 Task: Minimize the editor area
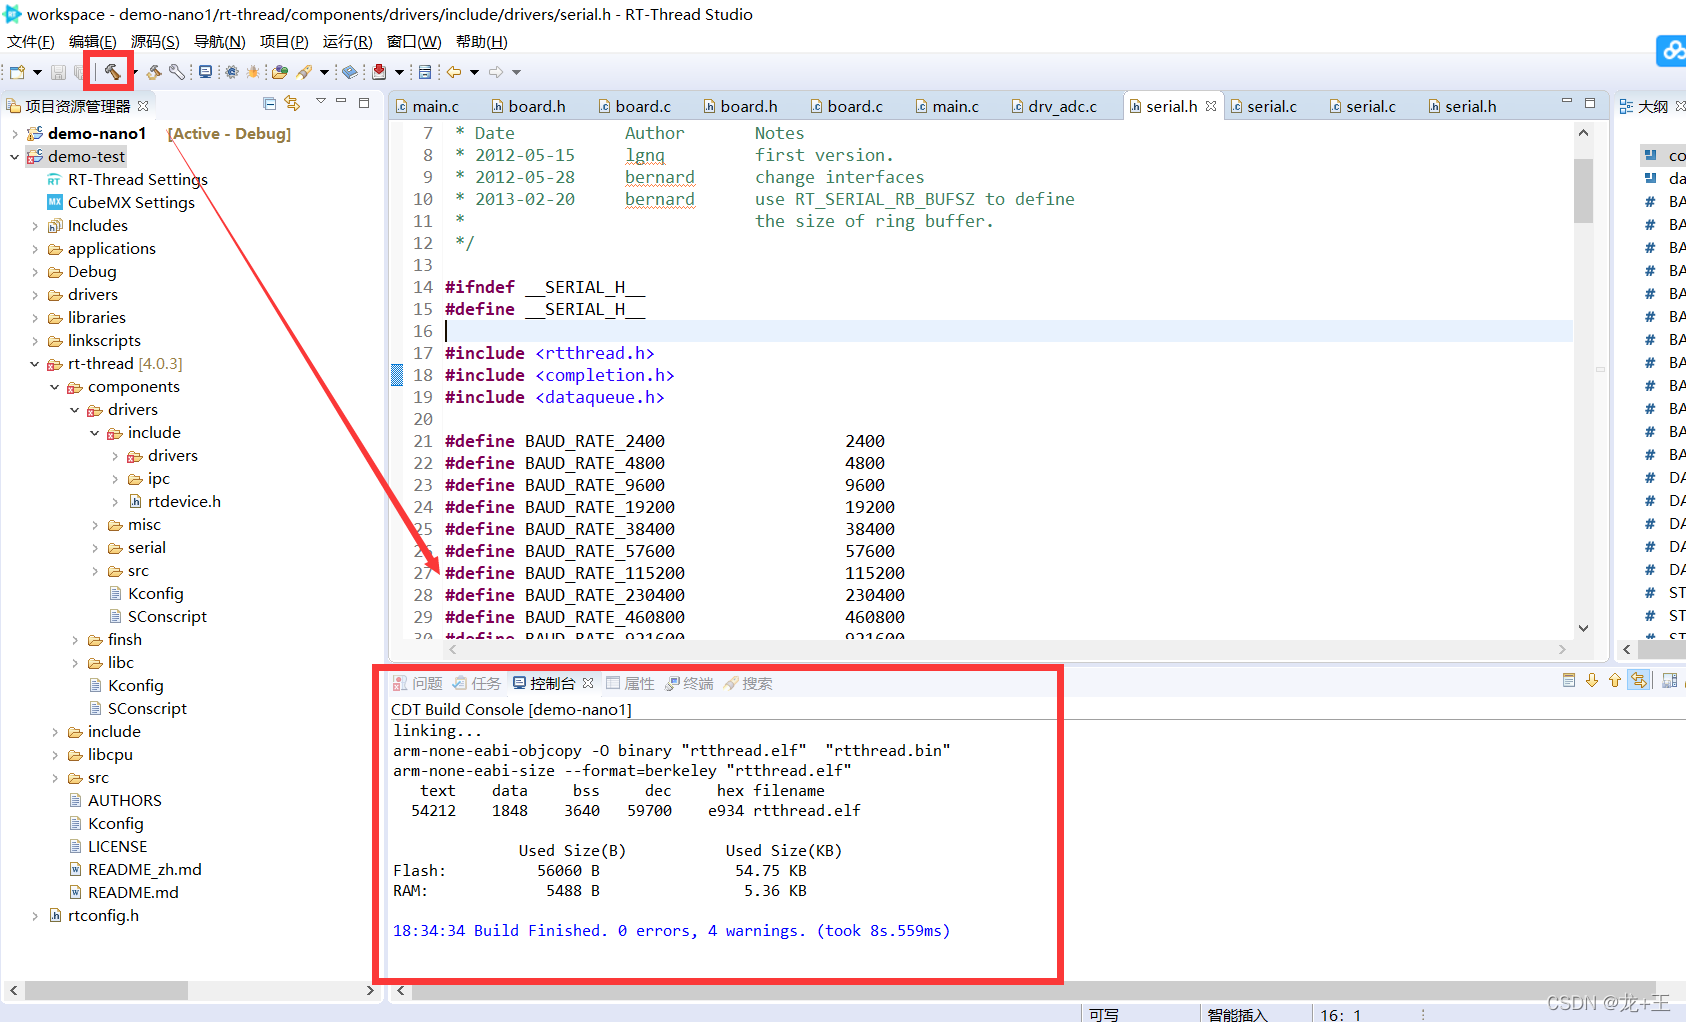click(x=1567, y=102)
